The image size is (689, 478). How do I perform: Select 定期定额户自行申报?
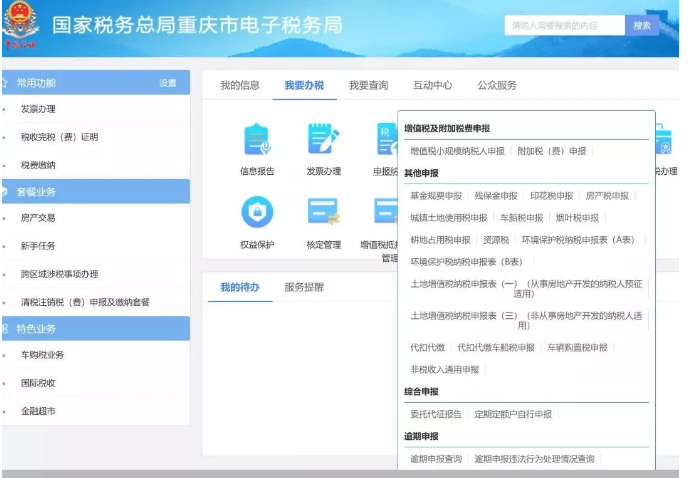tap(513, 414)
